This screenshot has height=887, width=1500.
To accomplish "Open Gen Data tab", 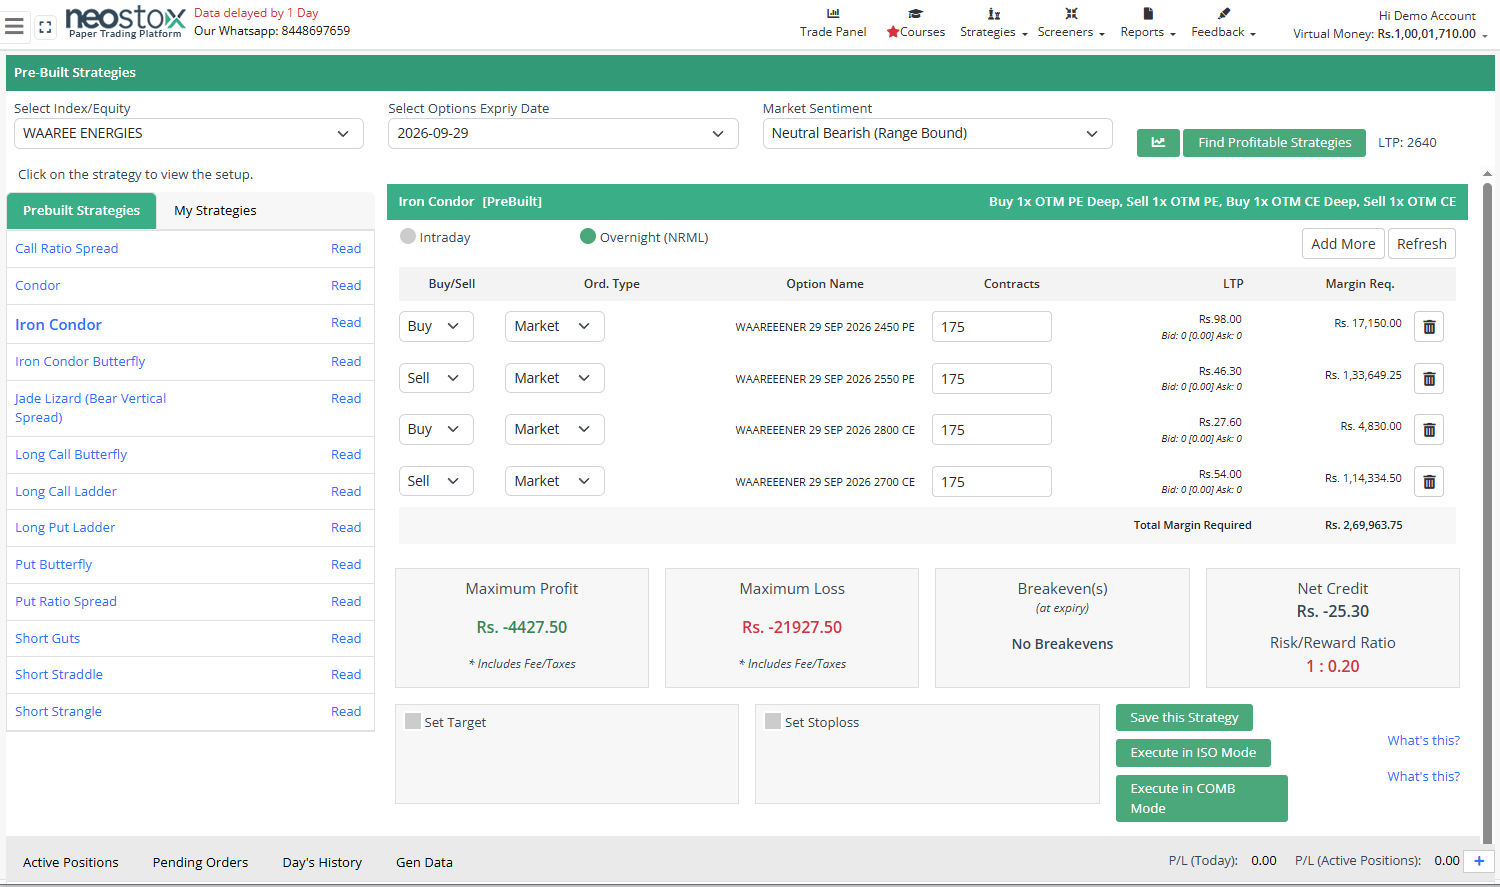I will (x=424, y=862).
